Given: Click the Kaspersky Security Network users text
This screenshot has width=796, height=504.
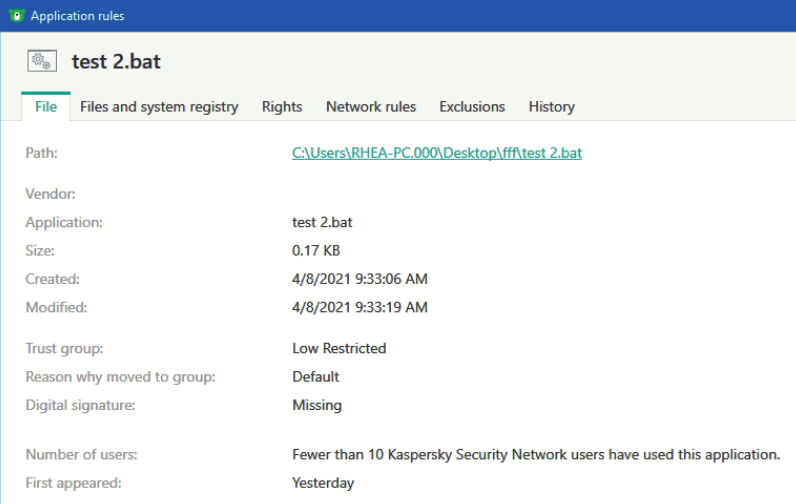Looking at the screenshot, I should (536, 454).
